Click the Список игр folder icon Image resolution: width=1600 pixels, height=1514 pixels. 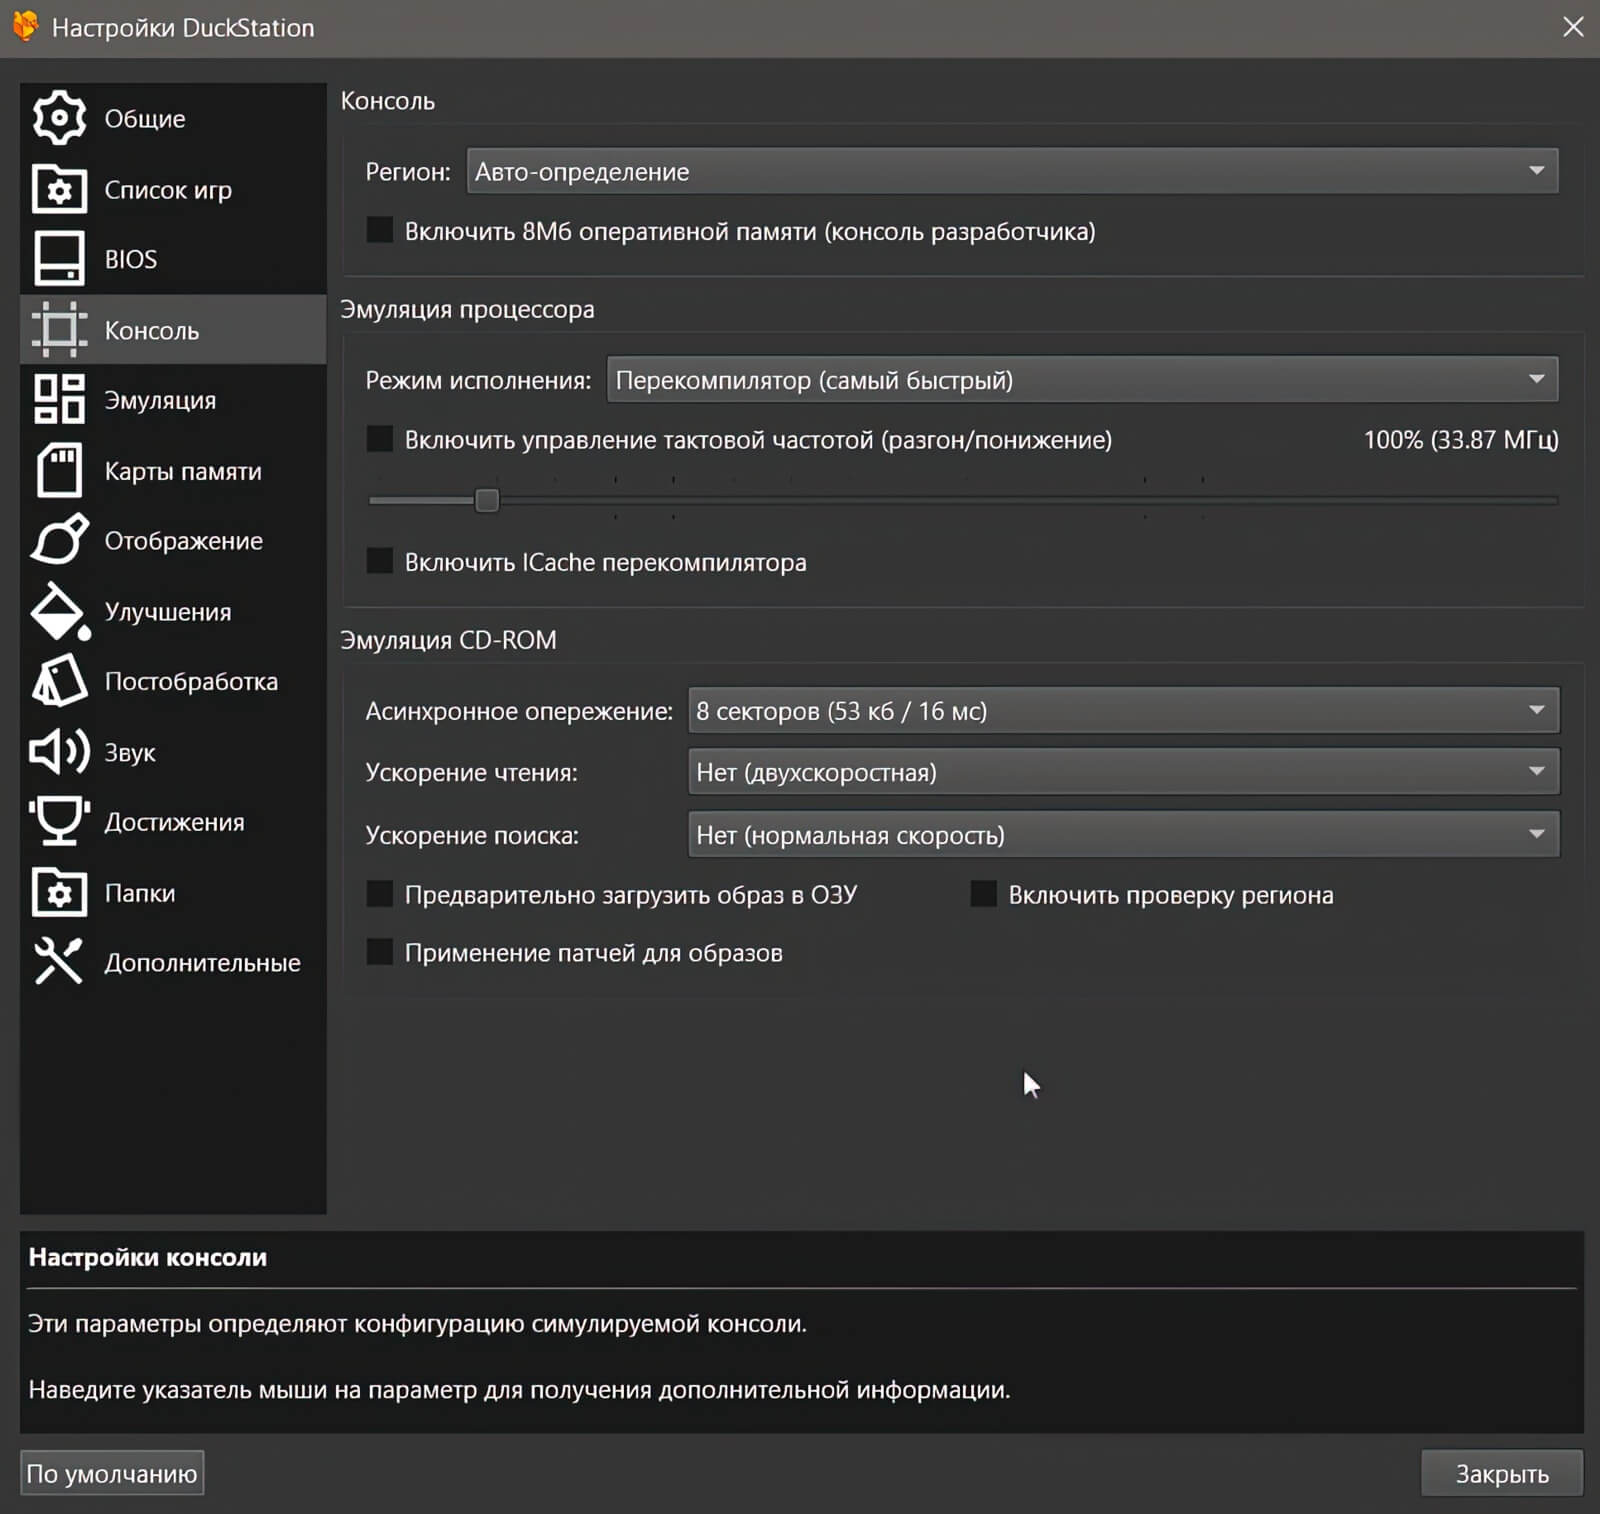pyautogui.click(x=59, y=189)
